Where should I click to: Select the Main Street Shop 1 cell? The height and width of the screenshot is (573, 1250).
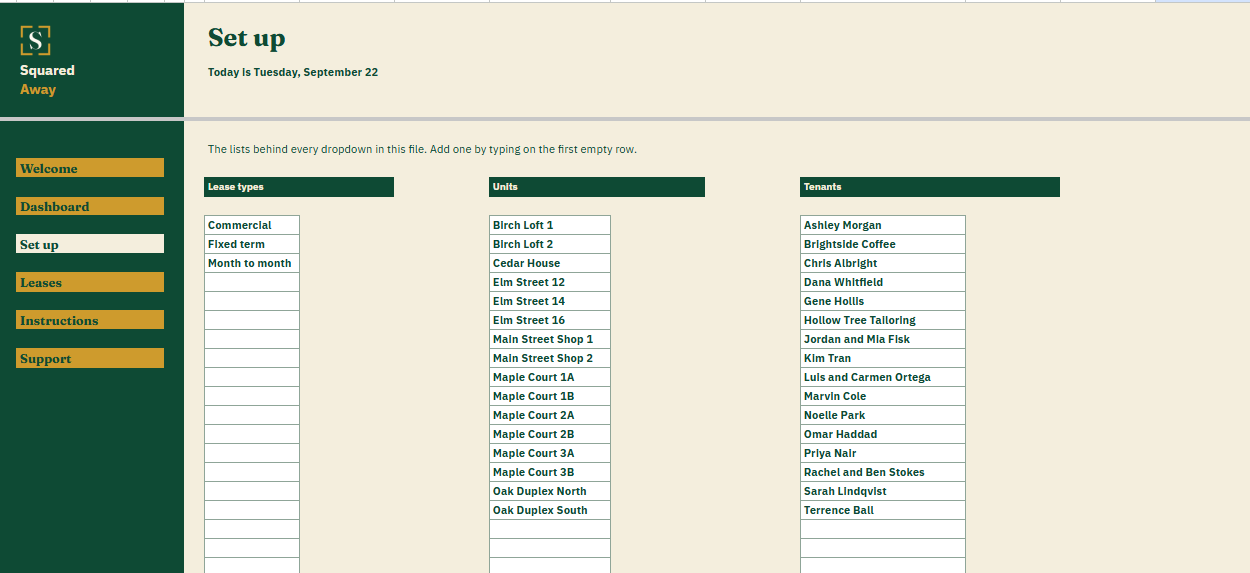pyautogui.click(x=550, y=339)
